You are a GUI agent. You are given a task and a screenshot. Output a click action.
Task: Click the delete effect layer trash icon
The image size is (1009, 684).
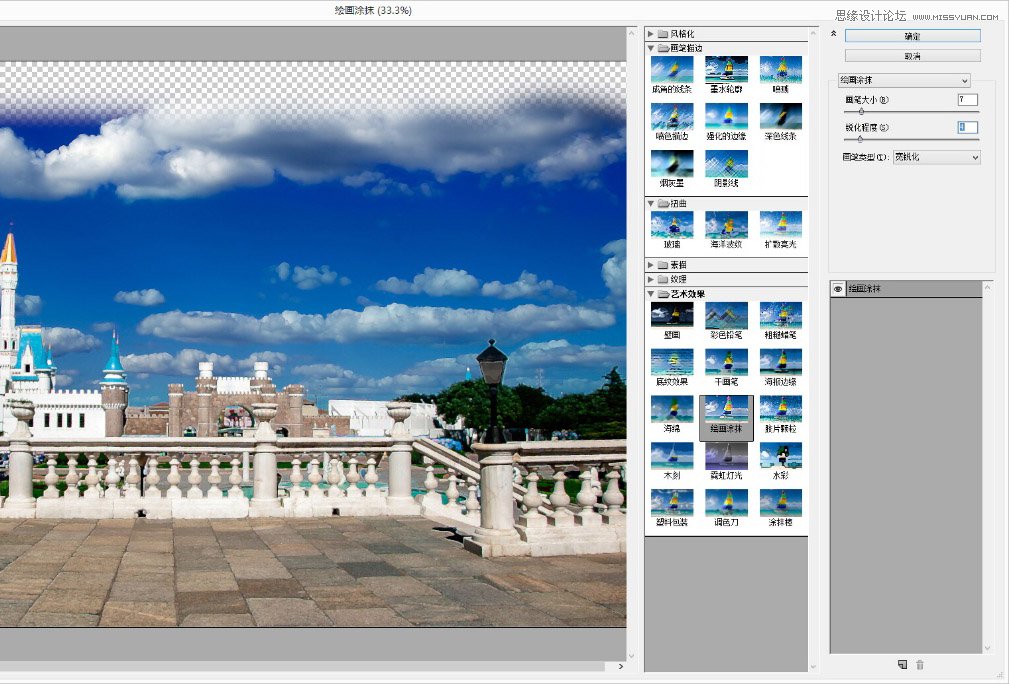click(920, 664)
